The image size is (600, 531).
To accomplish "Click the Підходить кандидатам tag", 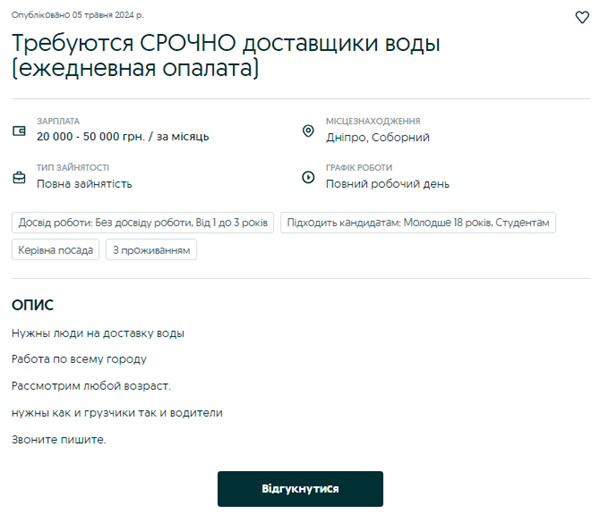I will coord(418,222).
